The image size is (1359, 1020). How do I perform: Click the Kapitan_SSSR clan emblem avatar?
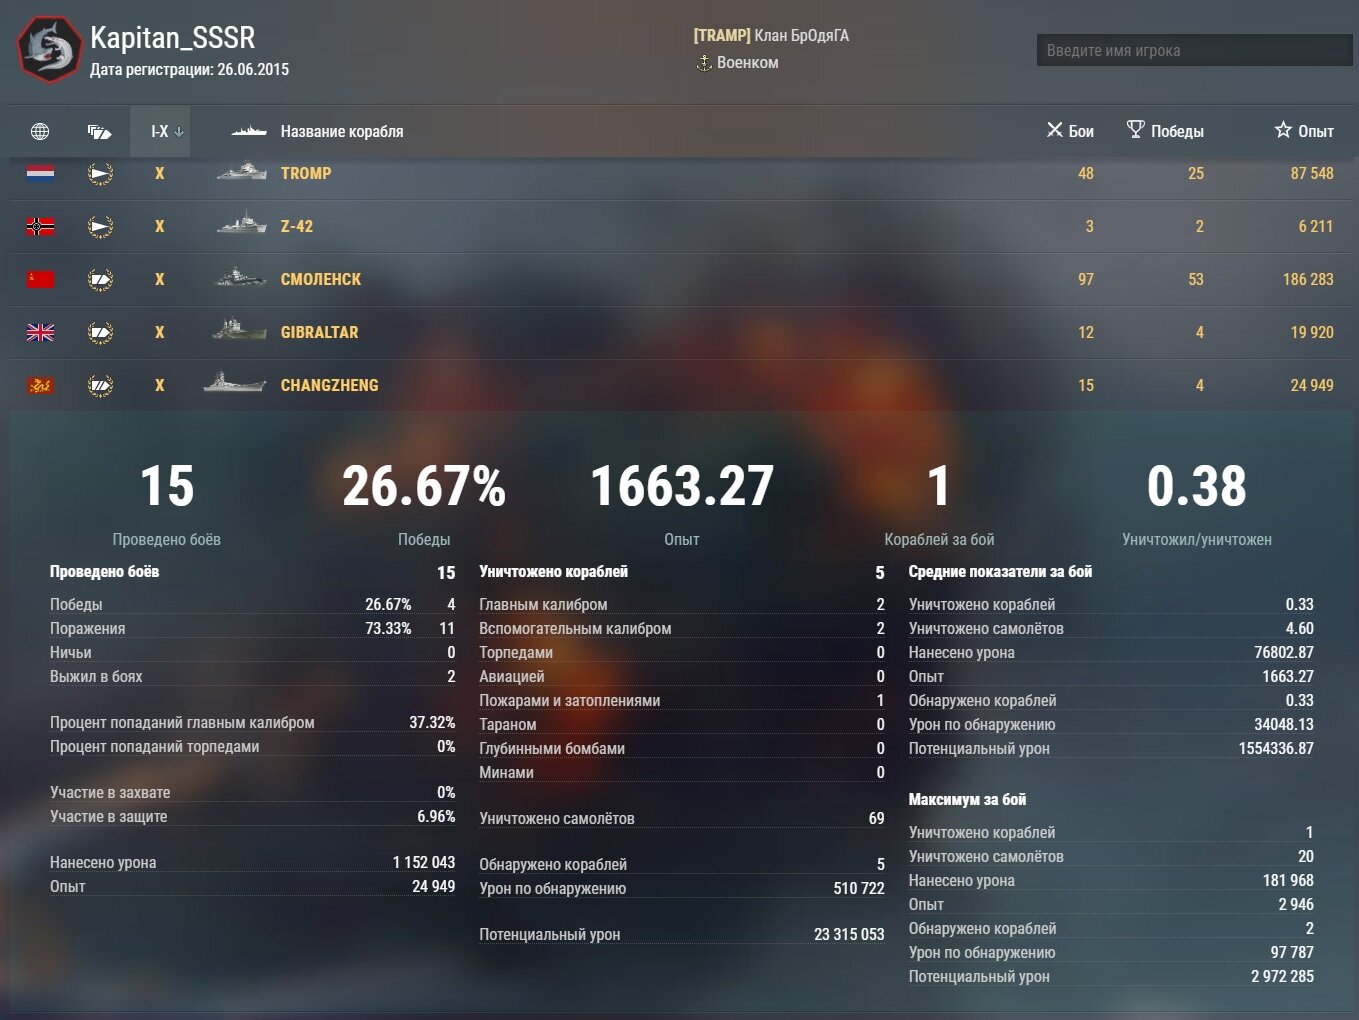(x=49, y=49)
